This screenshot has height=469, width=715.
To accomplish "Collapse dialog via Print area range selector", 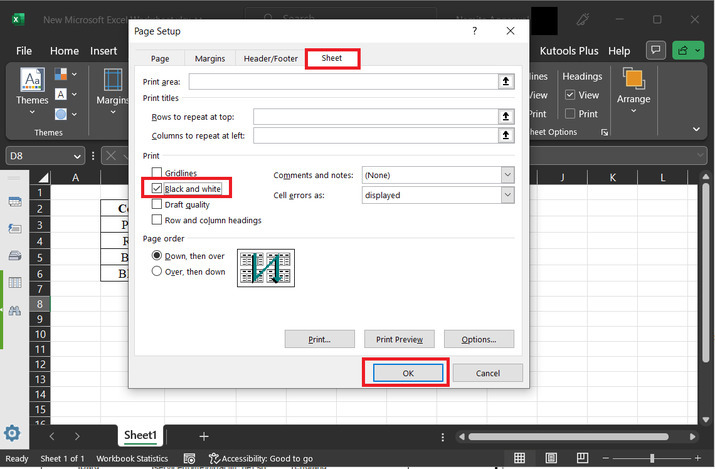I will coord(506,82).
